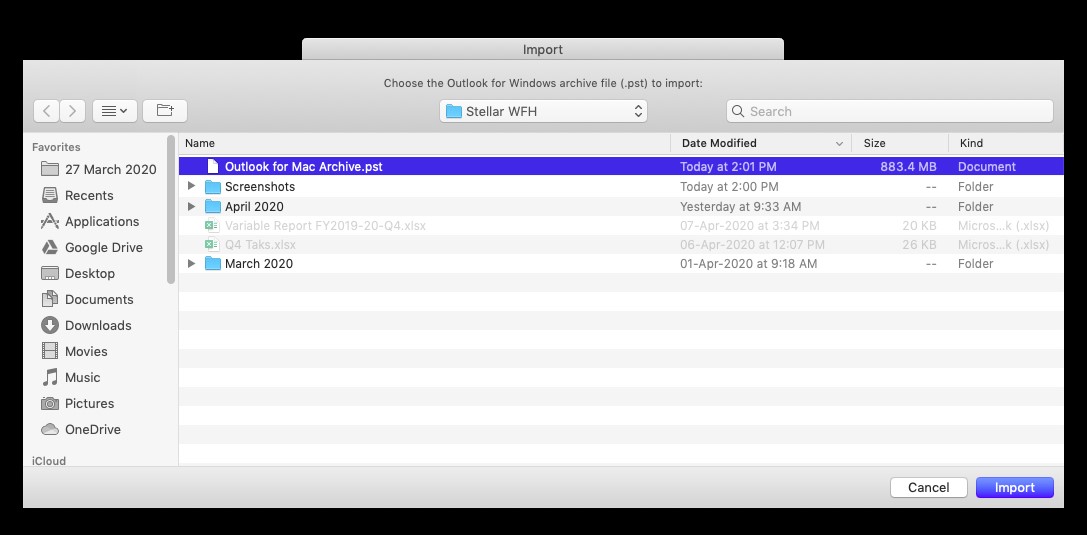The image size is (1087, 535).
Task: Open Applications from Favorites sidebar
Action: pos(101,221)
